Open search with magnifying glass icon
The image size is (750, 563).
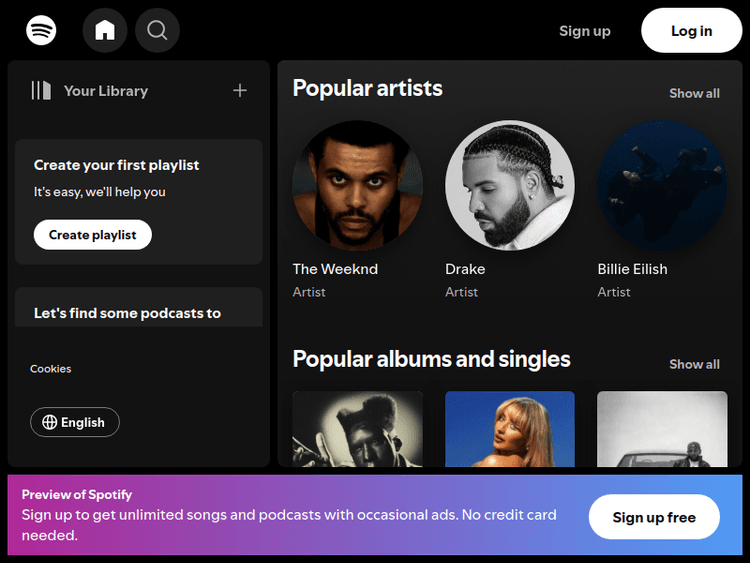point(157,30)
